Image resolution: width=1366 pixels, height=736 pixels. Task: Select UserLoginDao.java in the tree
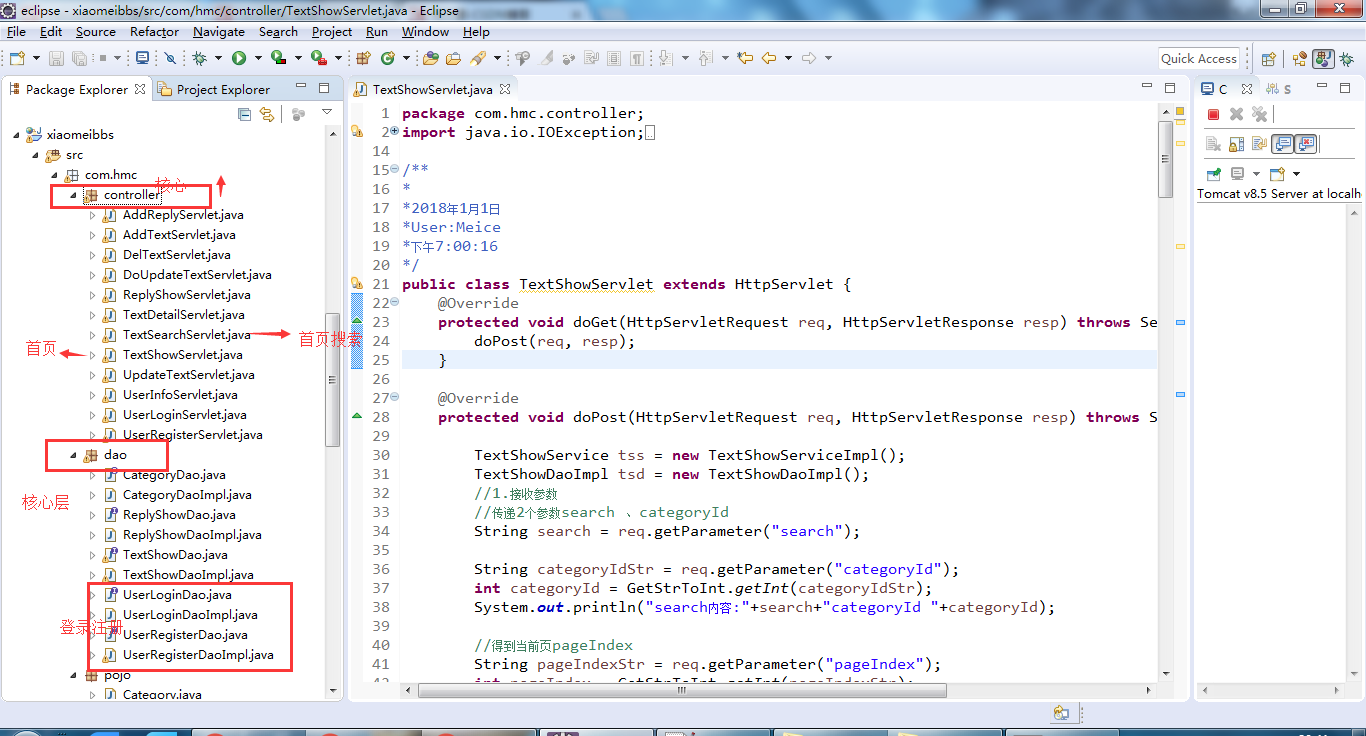(x=177, y=594)
